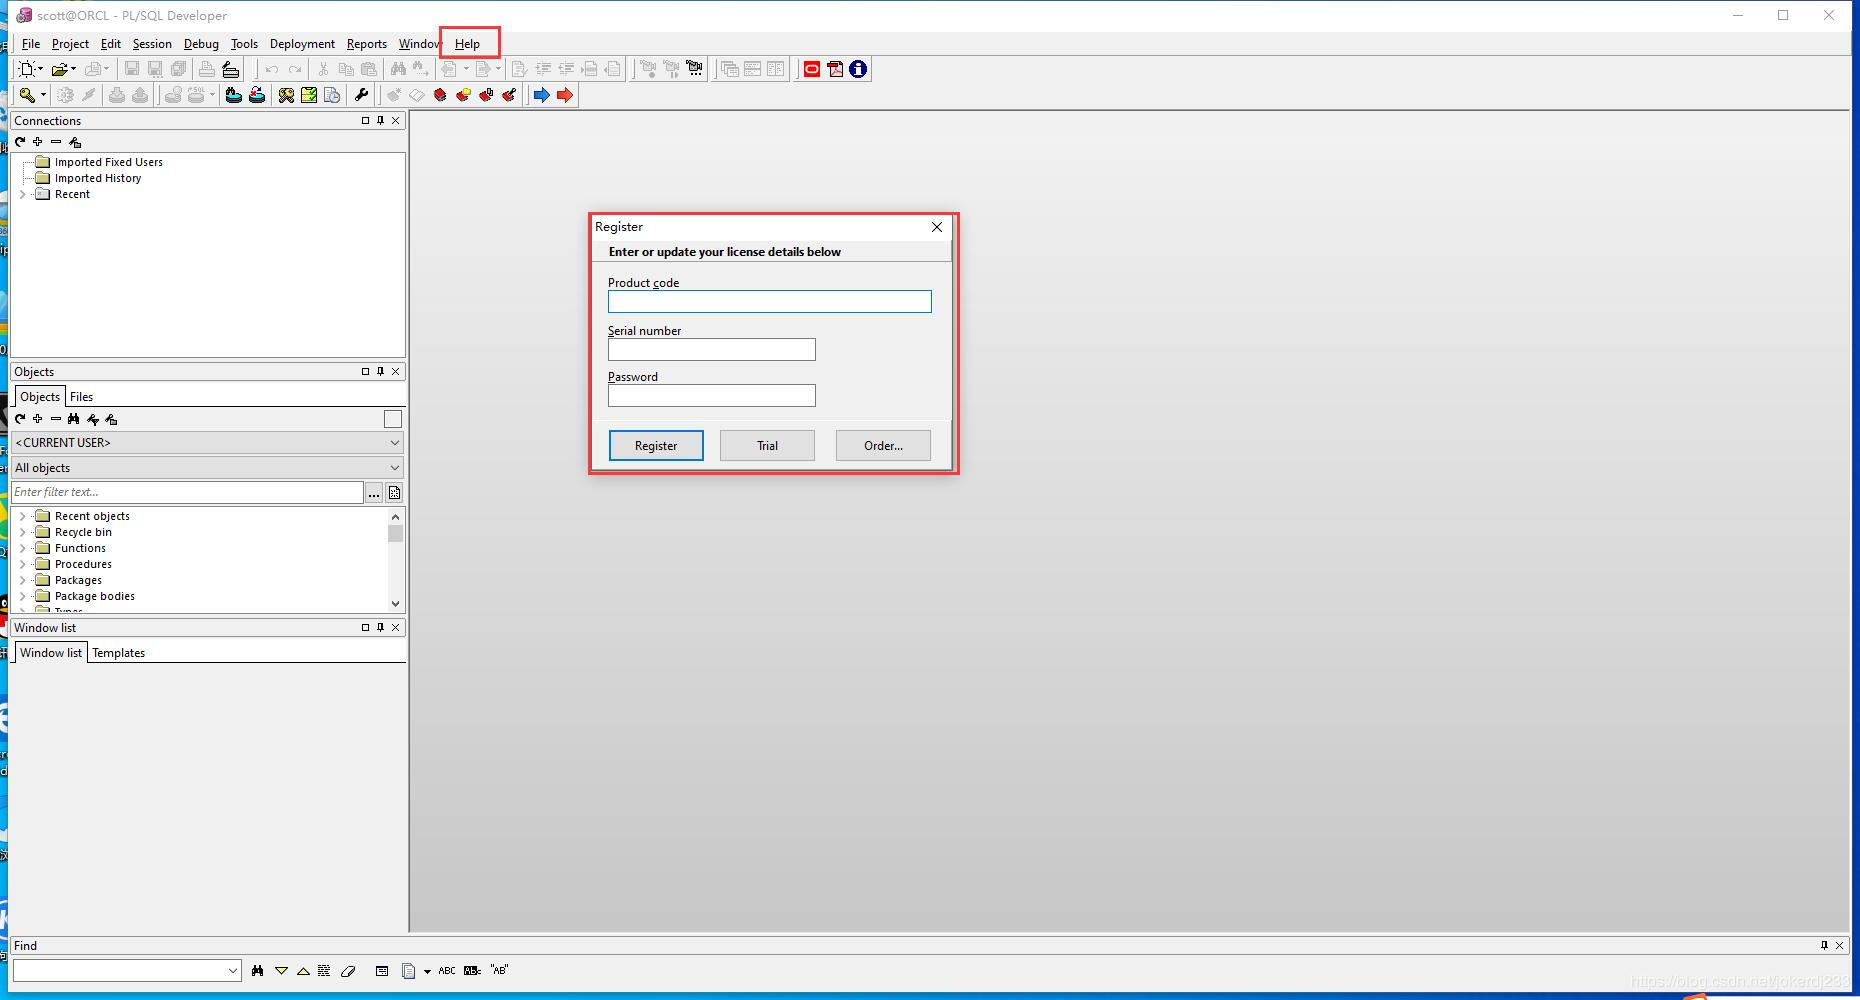
Task: Toggle the pin on Window list panel
Action: pos(380,627)
